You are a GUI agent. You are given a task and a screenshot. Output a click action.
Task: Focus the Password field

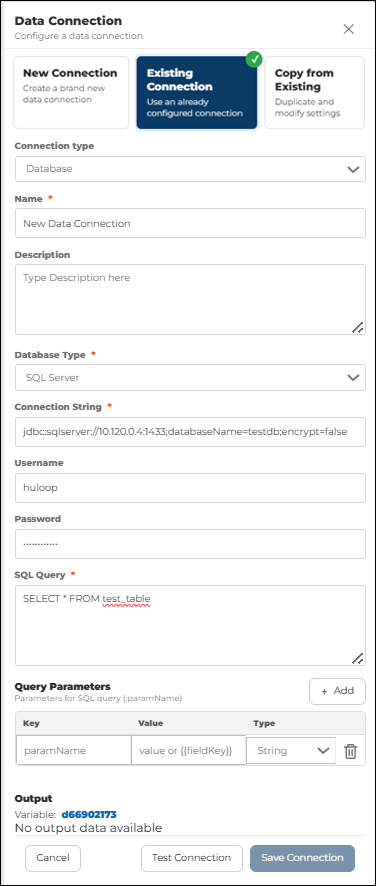click(190, 544)
